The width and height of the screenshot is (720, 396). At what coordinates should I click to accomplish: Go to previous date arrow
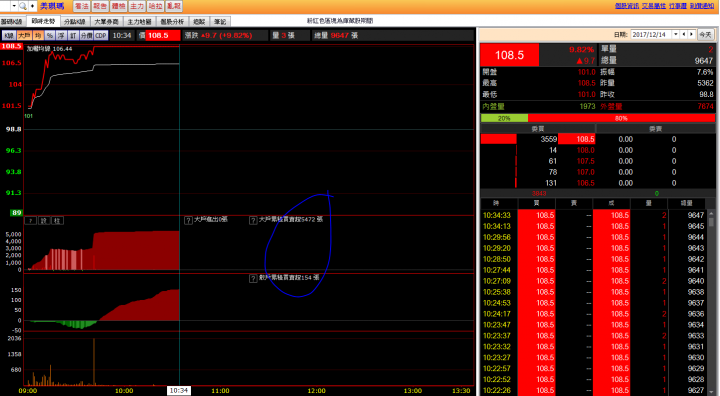[x=684, y=34]
